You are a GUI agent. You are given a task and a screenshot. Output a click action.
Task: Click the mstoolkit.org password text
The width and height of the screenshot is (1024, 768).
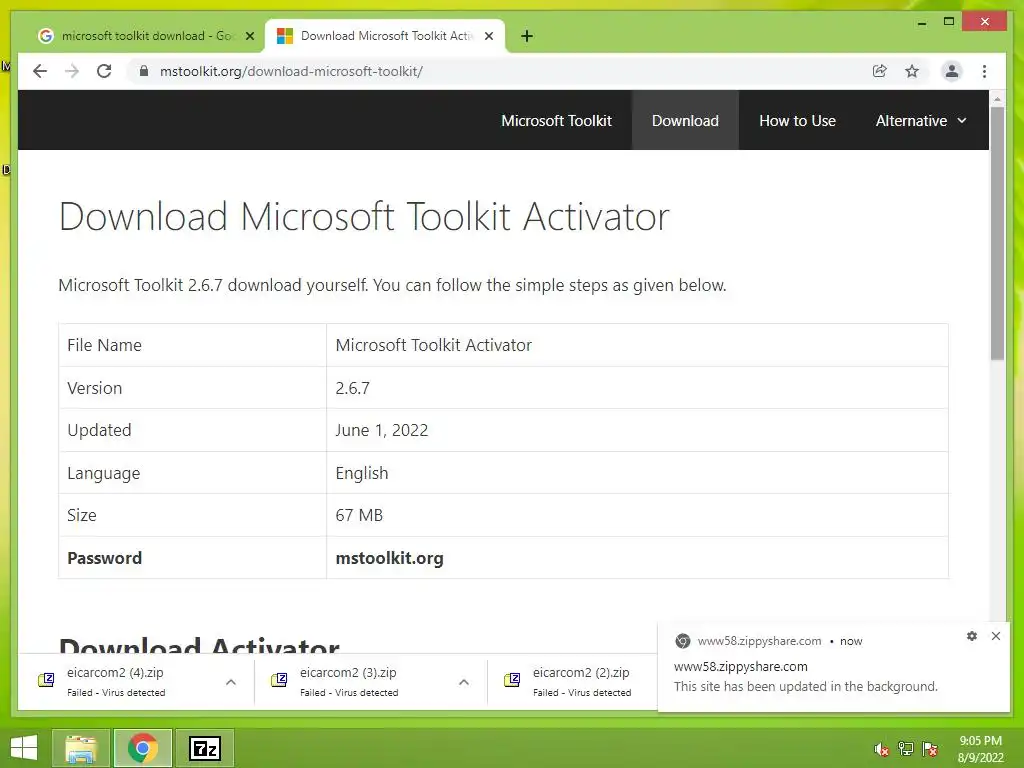pos(389,558)
